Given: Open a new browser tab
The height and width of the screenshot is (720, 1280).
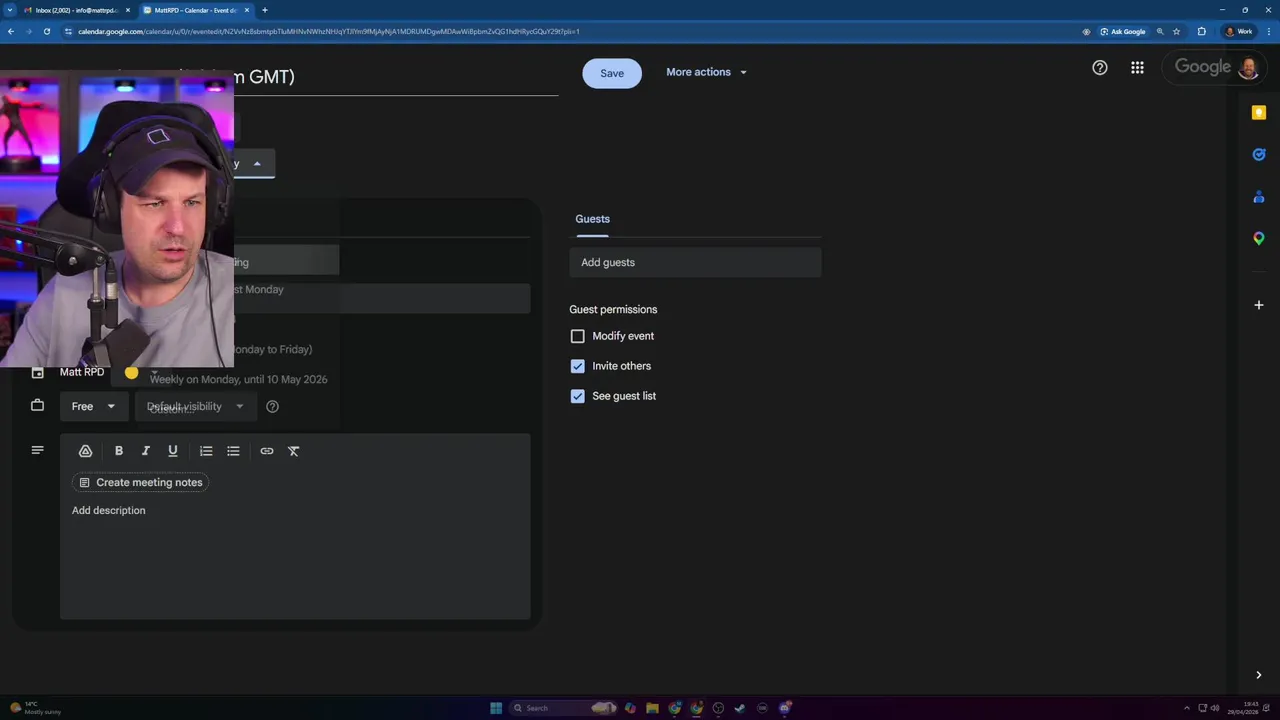Looking at the screenshot, I should (x=265, y=10).
